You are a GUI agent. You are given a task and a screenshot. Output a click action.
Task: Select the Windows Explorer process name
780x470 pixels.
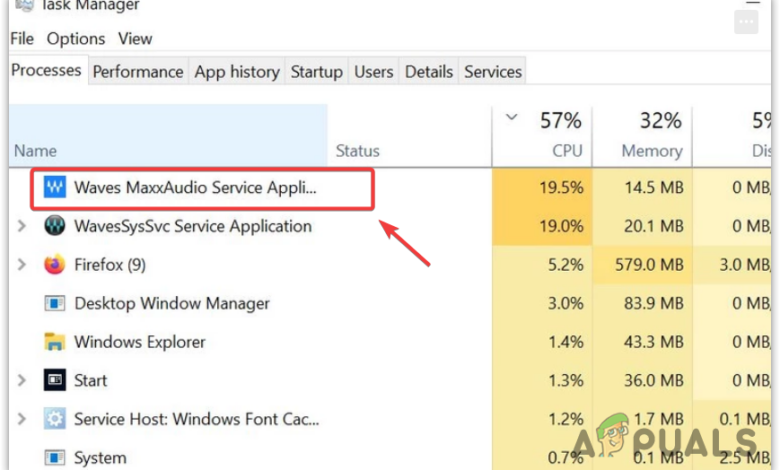point(140,342)
